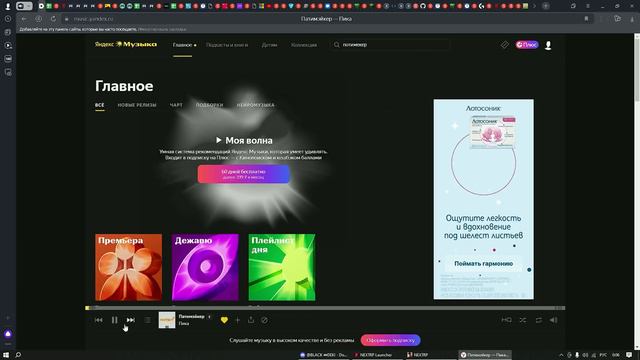This screenshot has width=640, height=360.
Task: Pause the currently playing track
Action: coord(114,320)
